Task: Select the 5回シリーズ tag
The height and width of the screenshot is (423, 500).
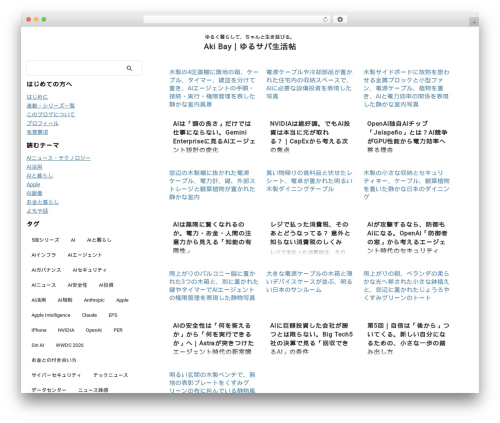Action: point(45,240)
